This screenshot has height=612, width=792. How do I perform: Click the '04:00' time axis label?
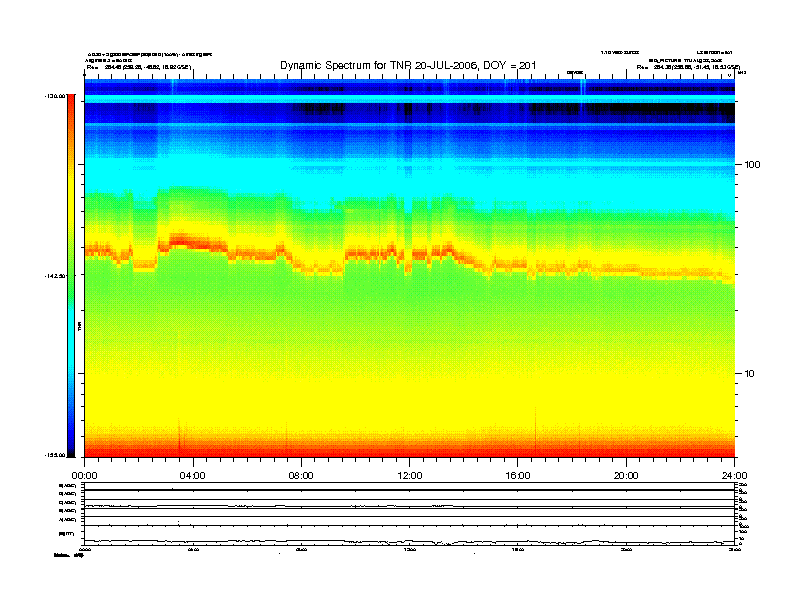pyautogui.click(x=192, y=476)
